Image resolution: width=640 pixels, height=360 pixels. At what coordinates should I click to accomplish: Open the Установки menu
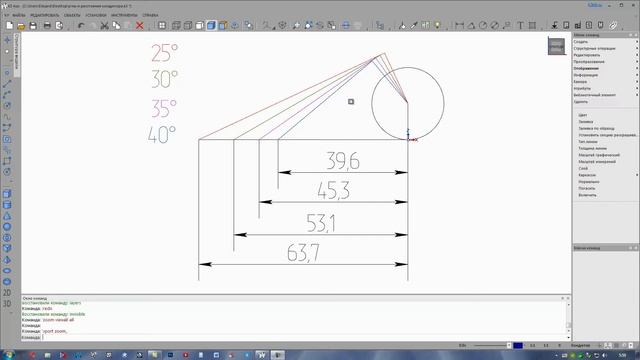[x=96, y=15]
